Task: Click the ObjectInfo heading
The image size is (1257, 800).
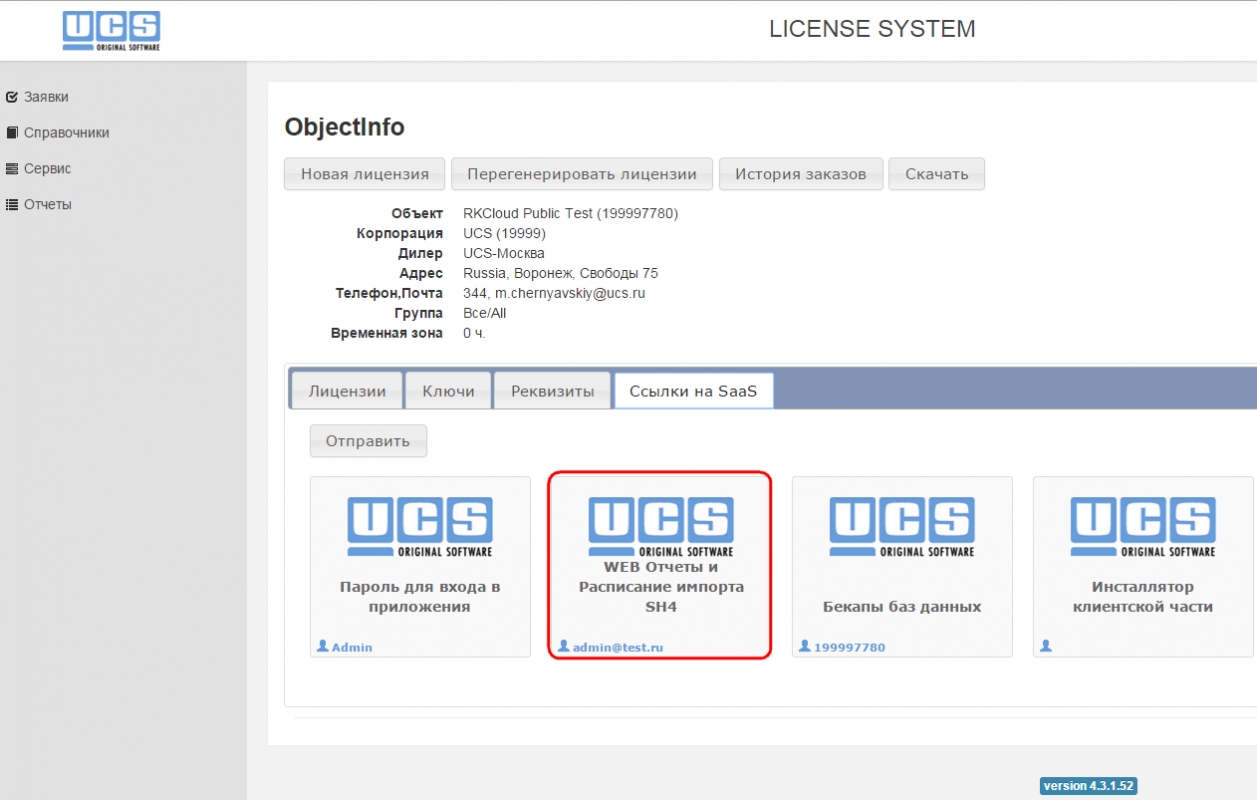Action: pos(345,127)
